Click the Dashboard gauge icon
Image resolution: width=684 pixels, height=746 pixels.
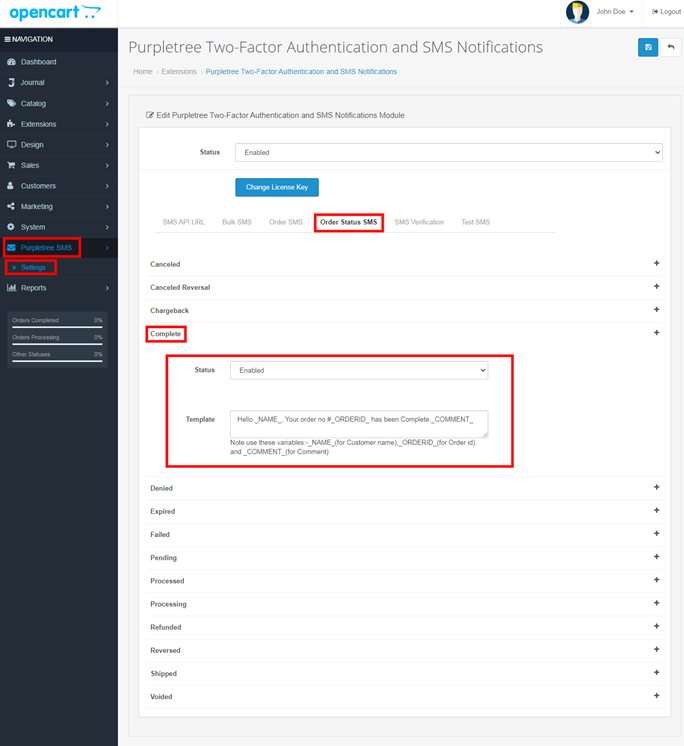click(11, 62)
